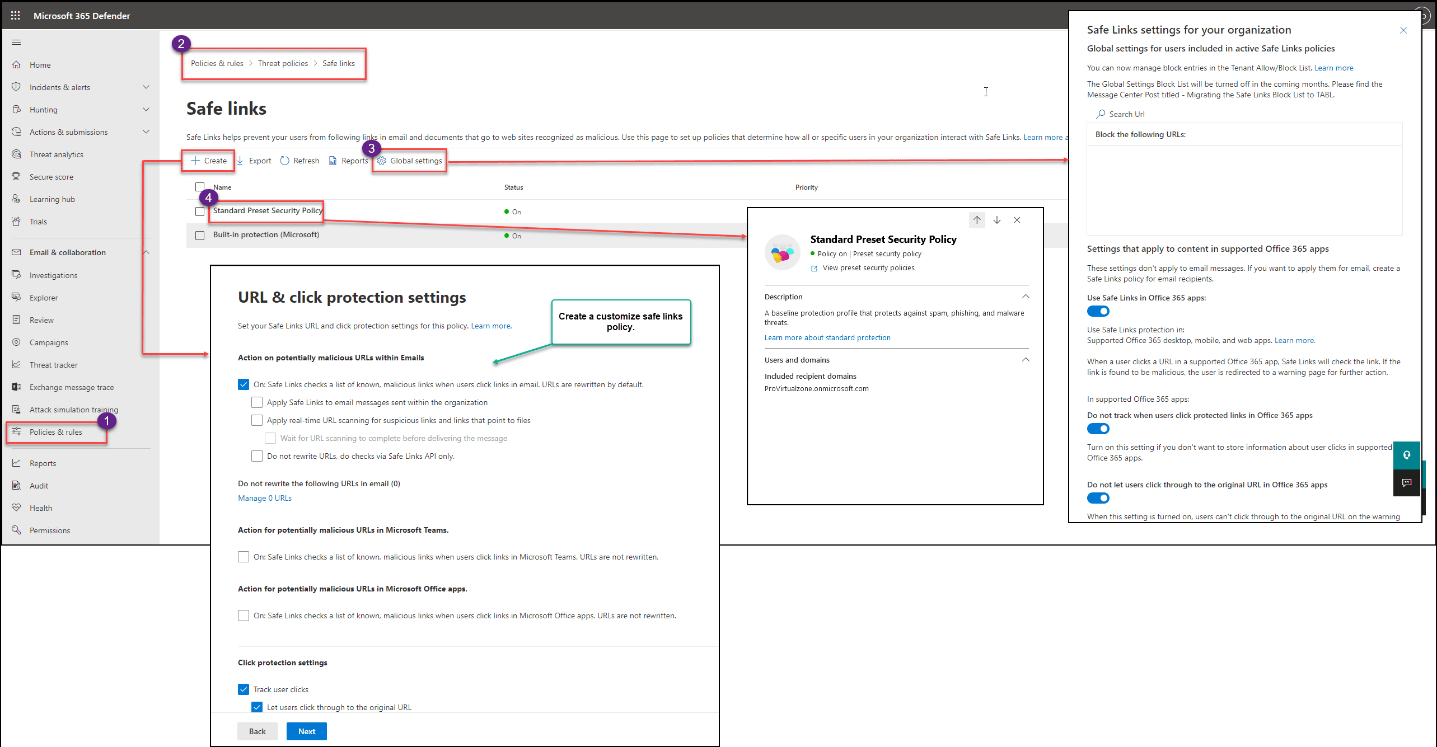Image resolution: width=1437 pixels, height=747 pixels.
Task: Expand the Hunting chevron
Action: pyautogui.click(x=146, y=110)
